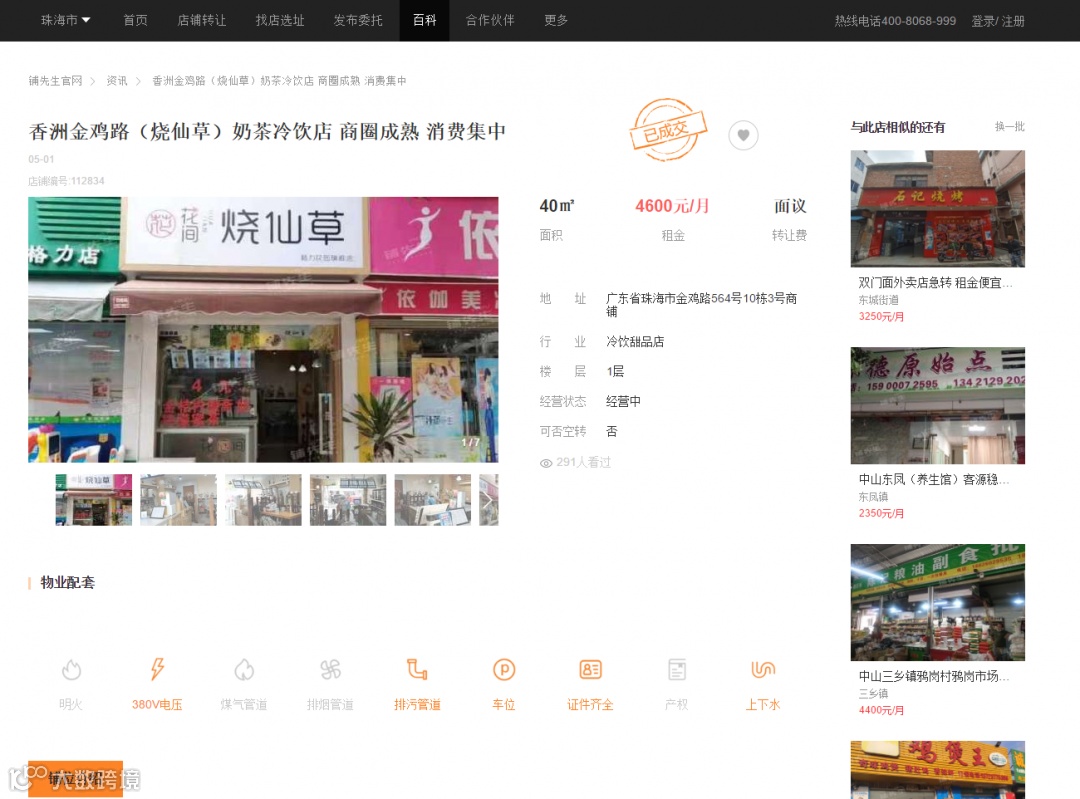This screenshot has height=799, width=1080.
Task: Click the 排烟管道 fan icon
Action: [331, 670]
